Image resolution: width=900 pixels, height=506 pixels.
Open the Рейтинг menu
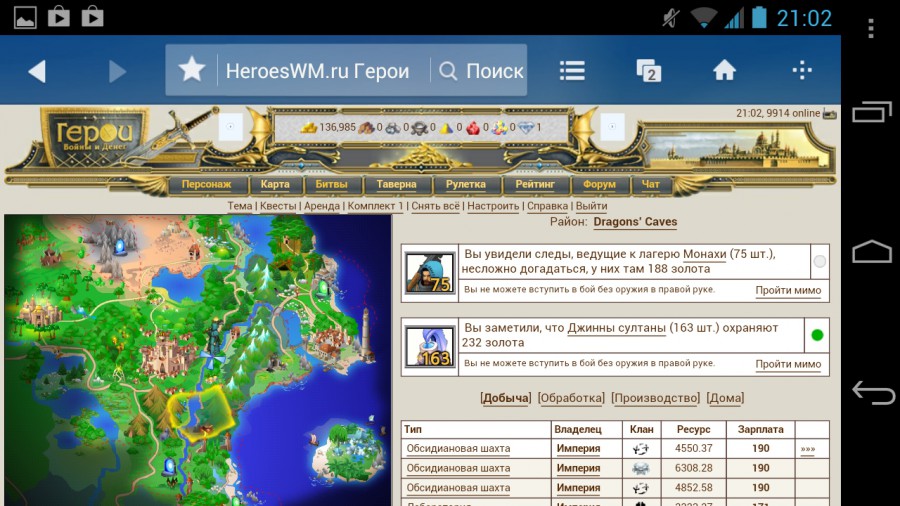[535, 185]
